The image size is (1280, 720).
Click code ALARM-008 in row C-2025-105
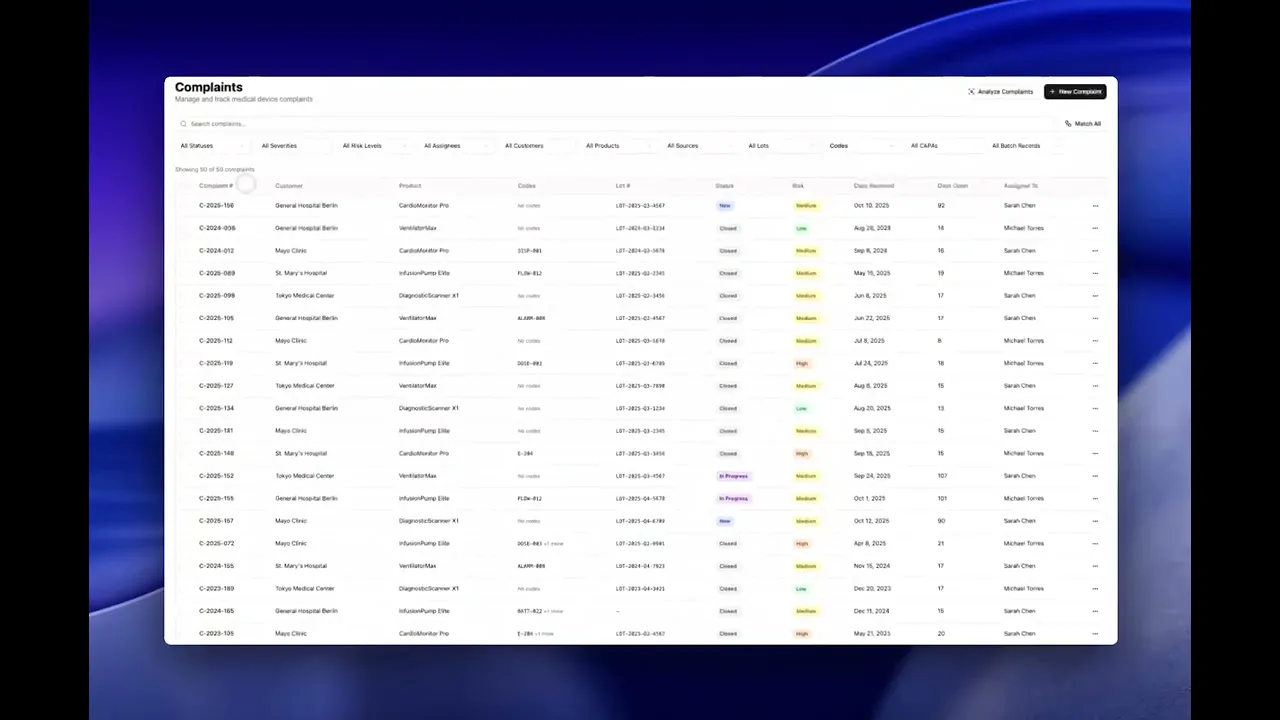pyautogui.click(x=531, y=318)
